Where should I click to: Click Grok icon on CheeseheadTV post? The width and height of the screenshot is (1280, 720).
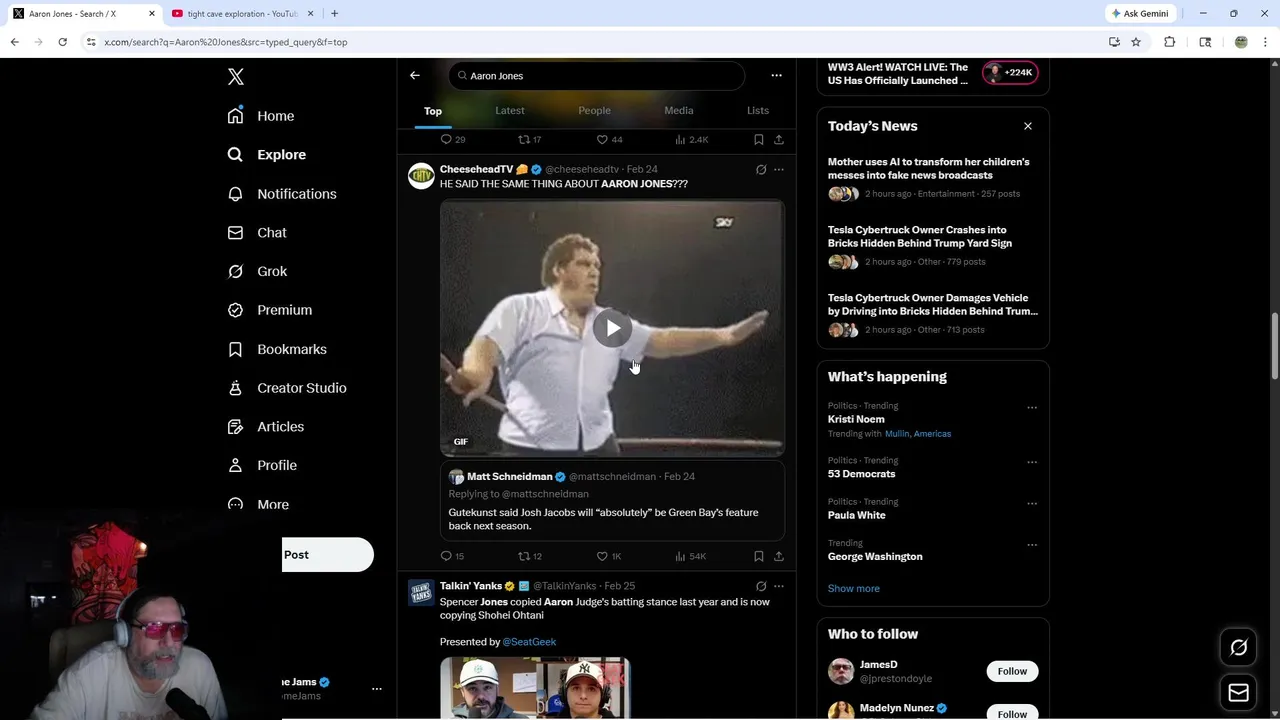[x=761, y=170]
